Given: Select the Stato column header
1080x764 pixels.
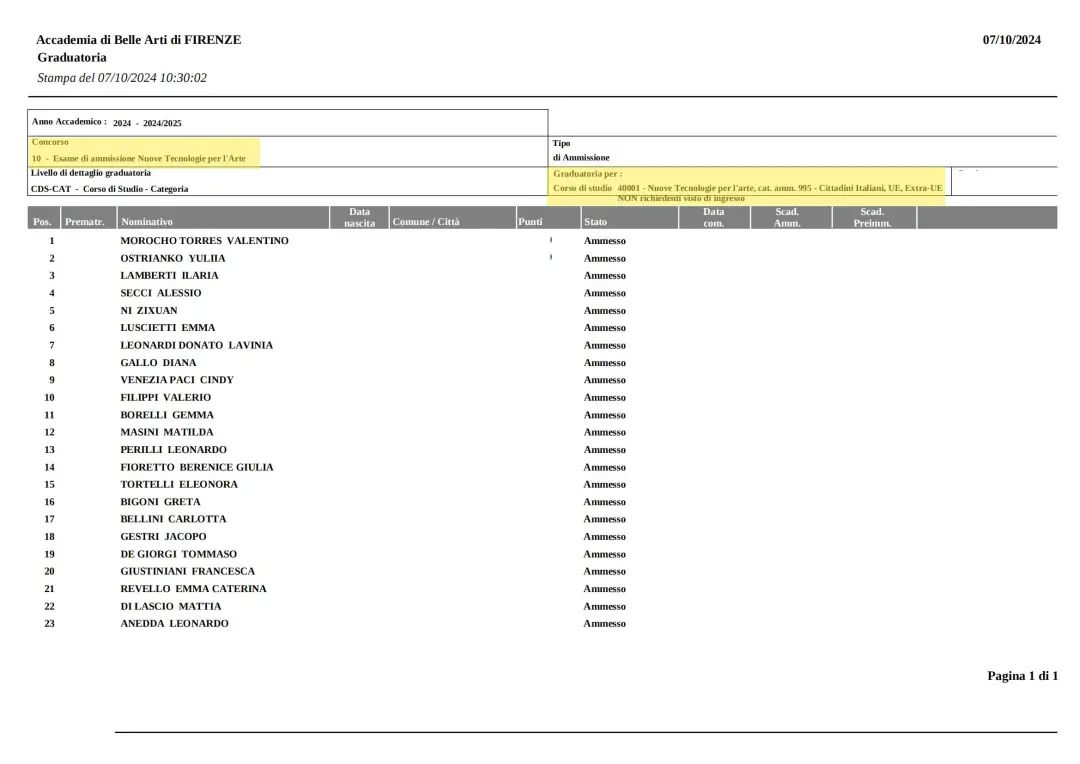Looking at the screenshot, I should pyautogui.click(x=595, y=222).
